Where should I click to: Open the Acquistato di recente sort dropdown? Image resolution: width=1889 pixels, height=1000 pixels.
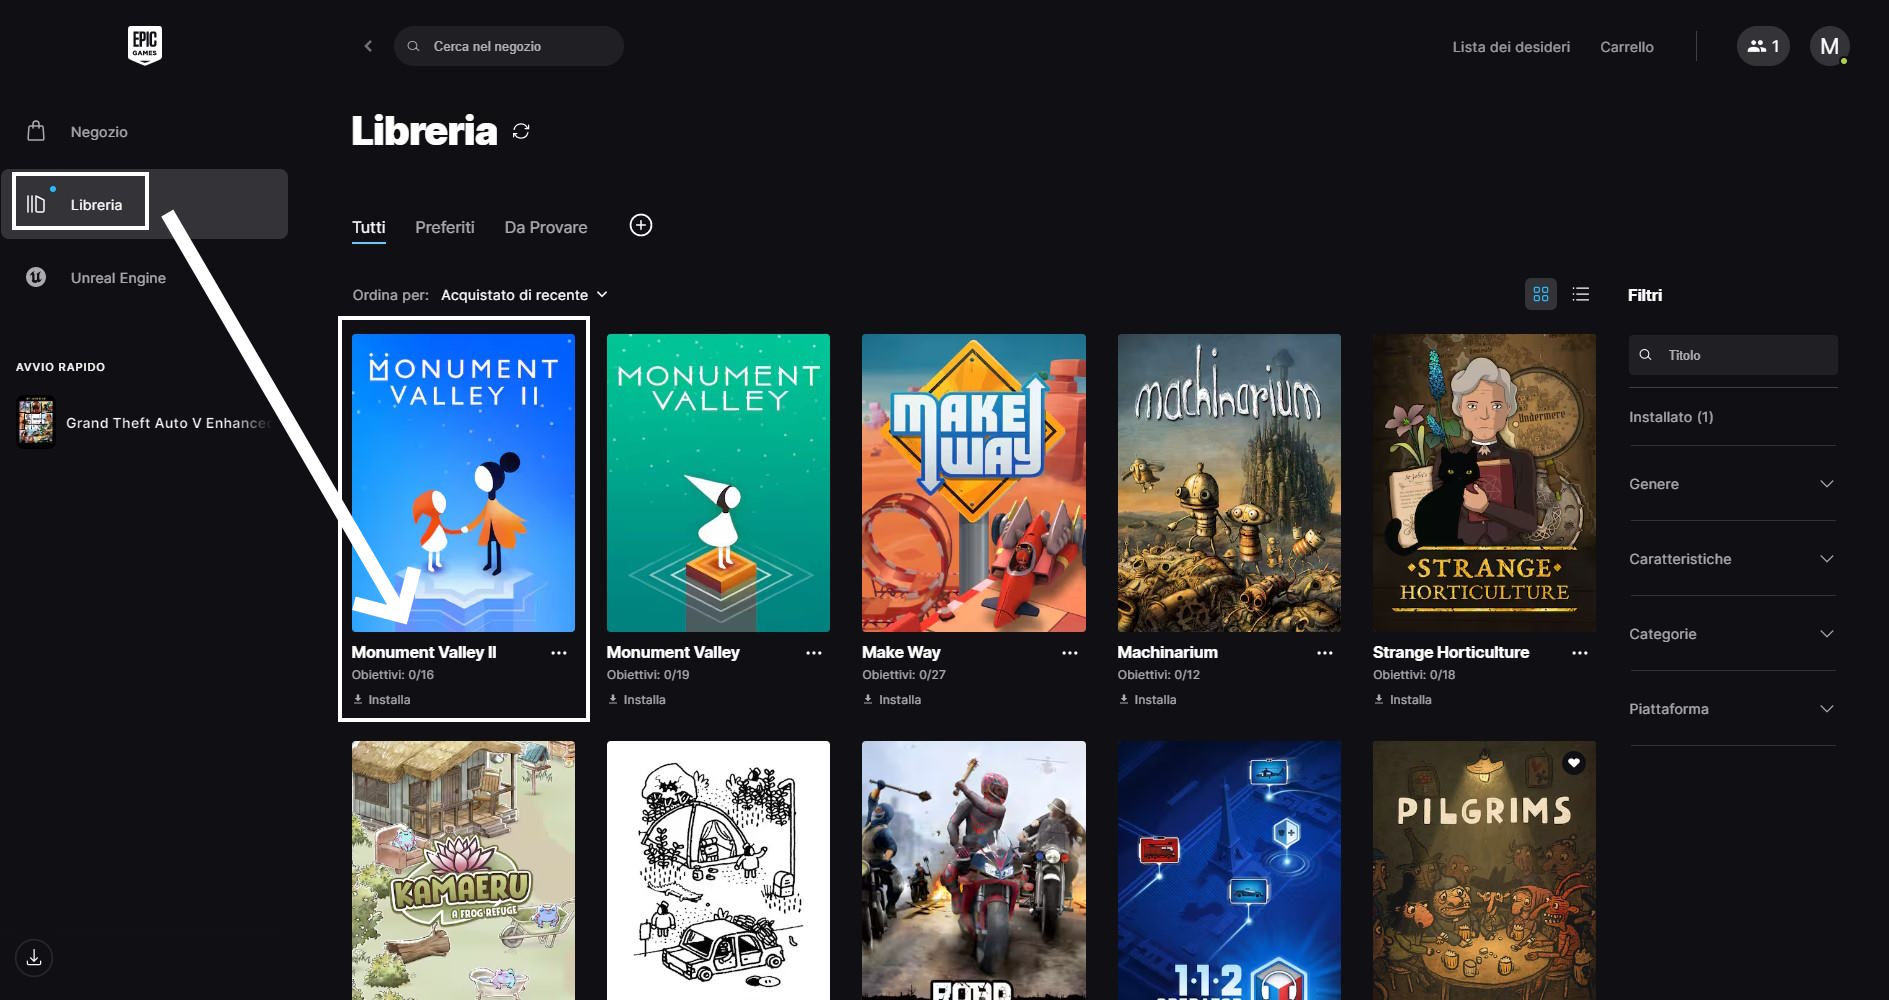click(524, 295)
